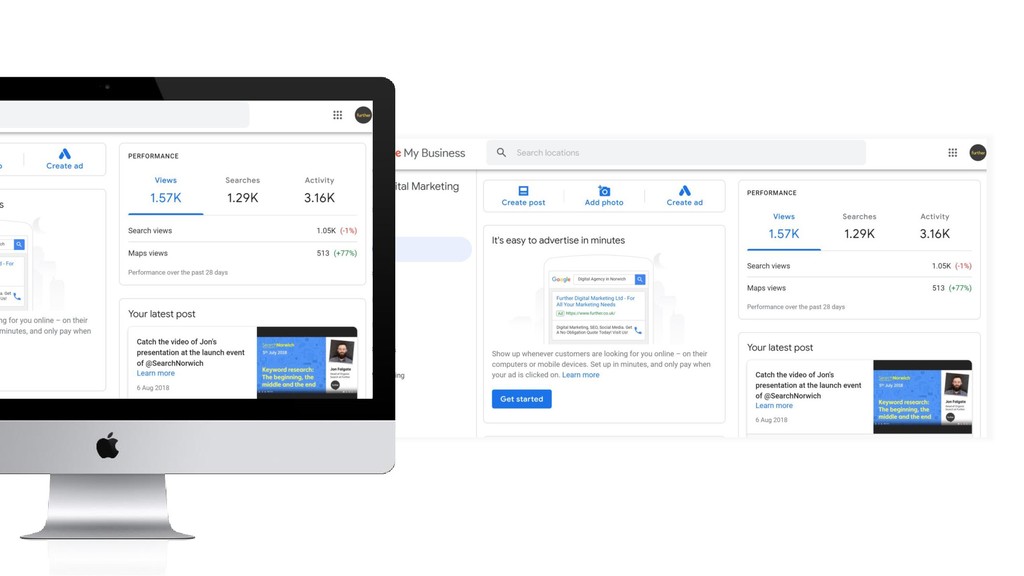Open account avatar in right window
The image size is (1024, 576).
click(x=978, y=153)
